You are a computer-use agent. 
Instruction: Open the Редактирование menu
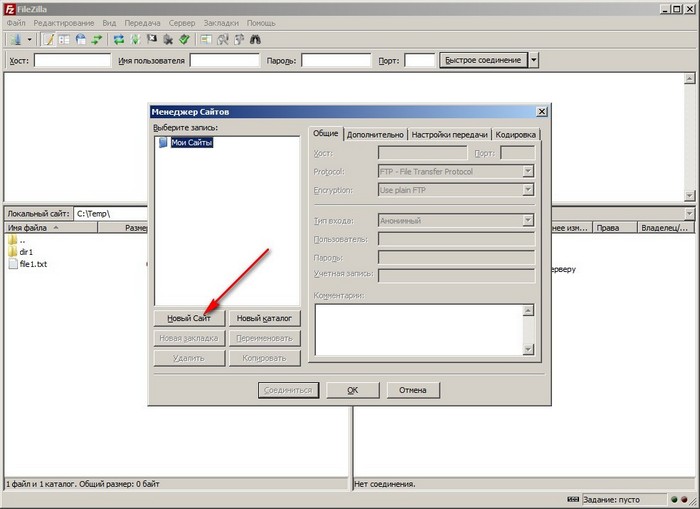64,23
